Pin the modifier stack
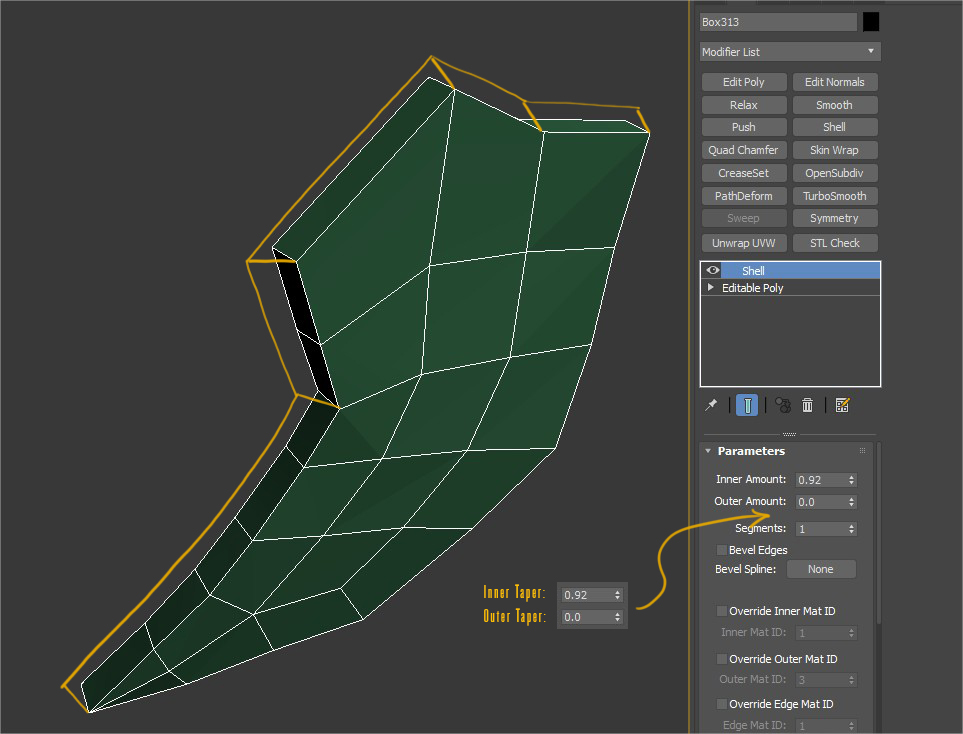 pyautogui.click(x=711, y=405)
